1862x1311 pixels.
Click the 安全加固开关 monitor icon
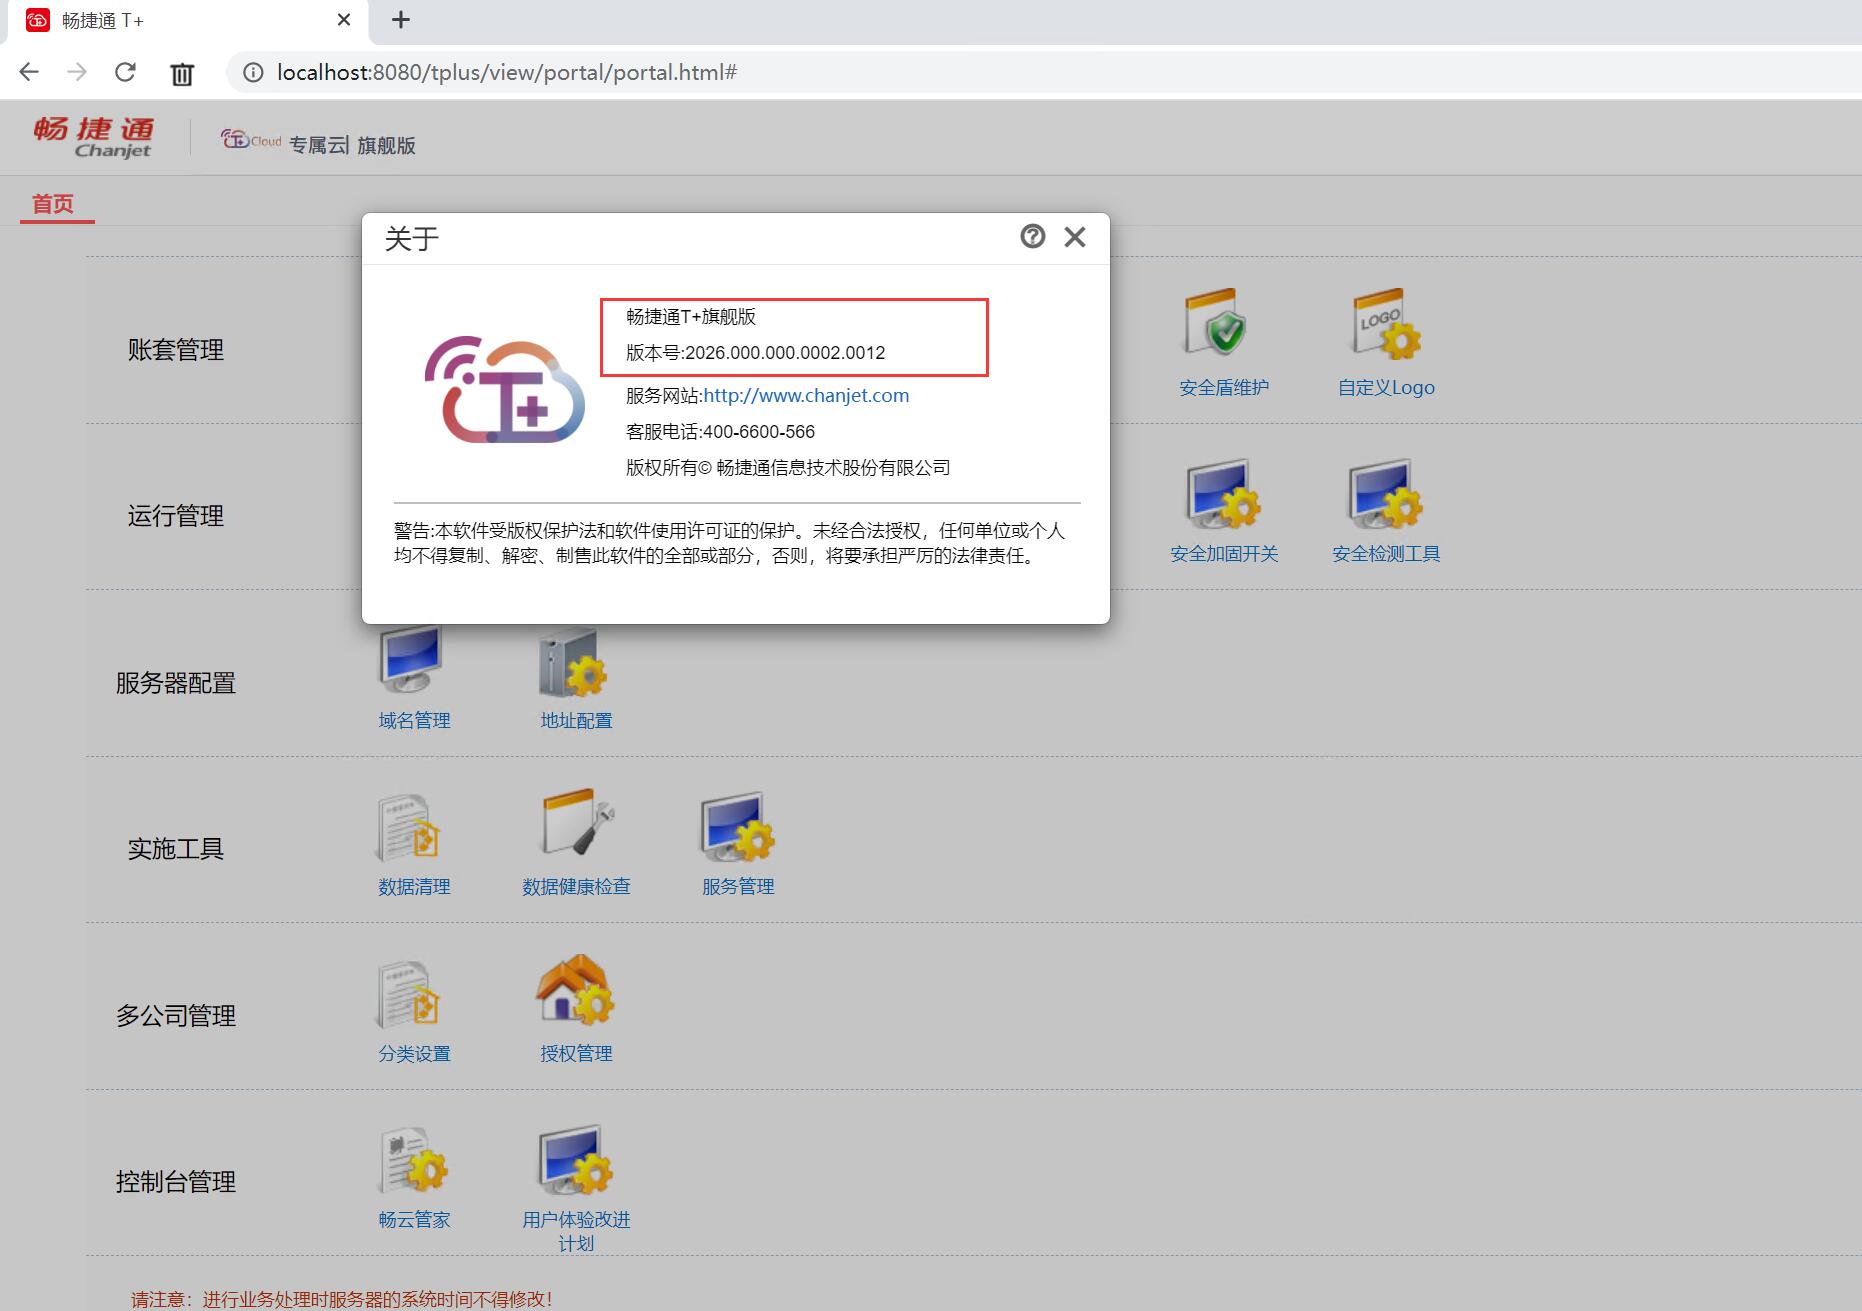tap(1222, 494)
